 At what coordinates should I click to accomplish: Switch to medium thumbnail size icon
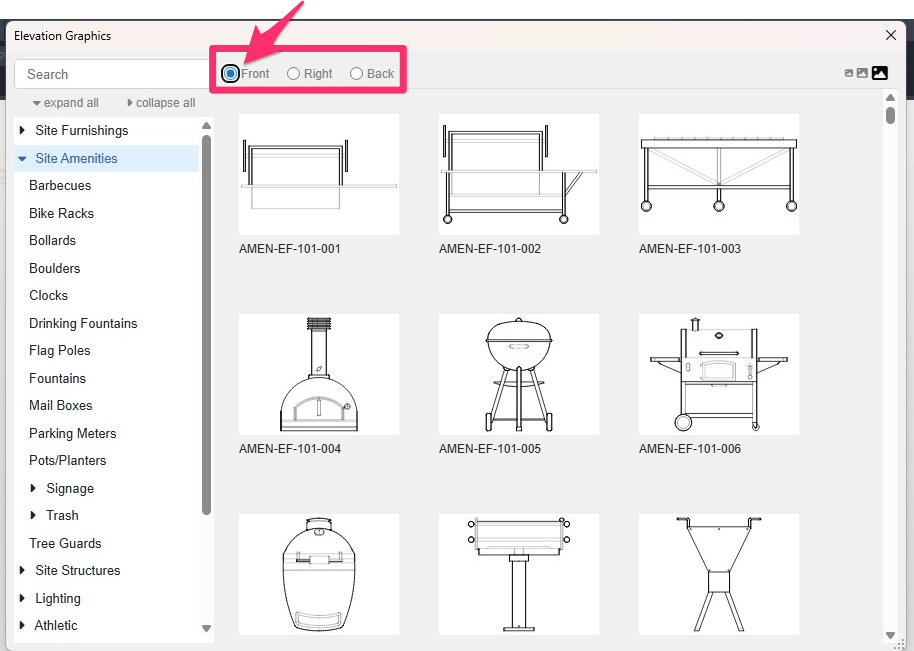point(862,73)
